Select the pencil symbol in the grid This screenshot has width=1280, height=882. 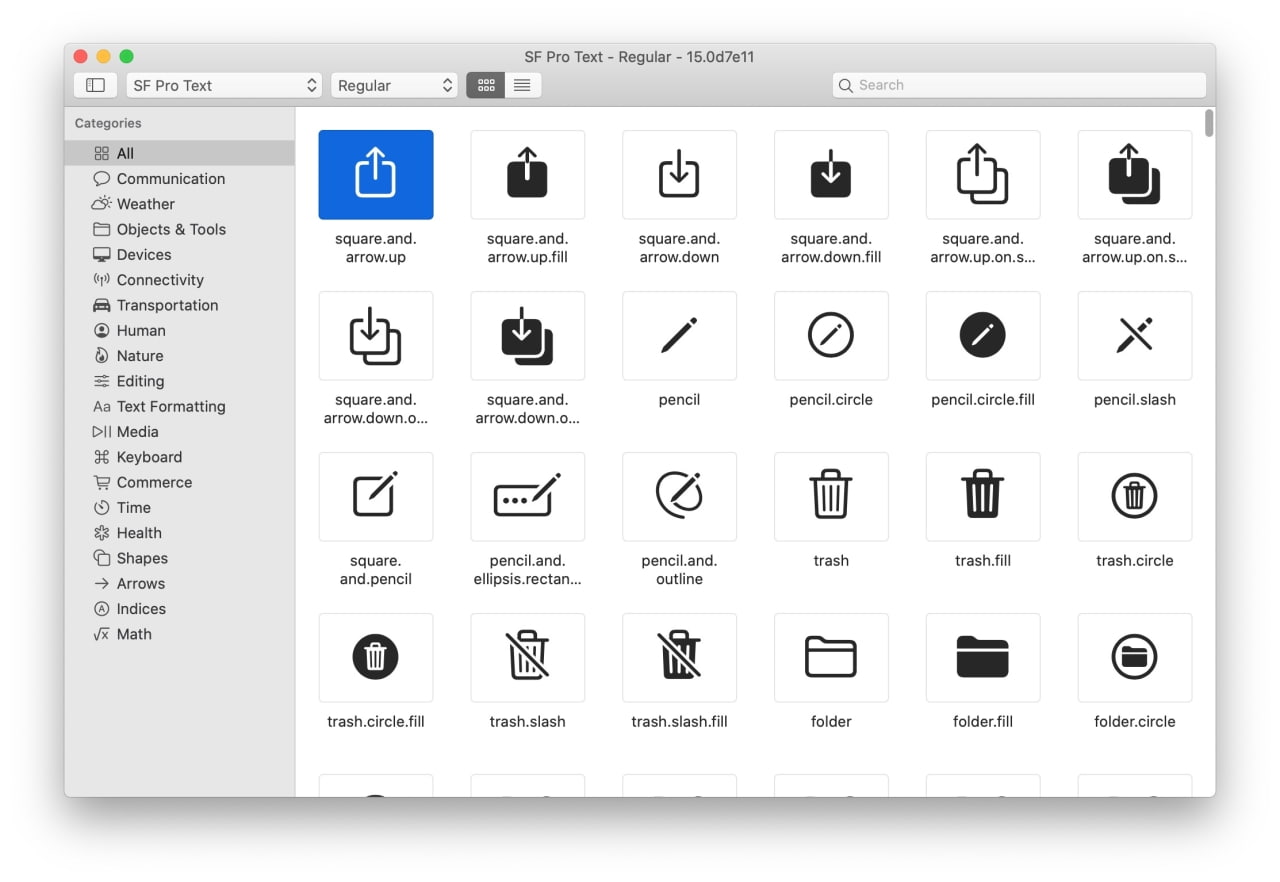pos(679,336)
